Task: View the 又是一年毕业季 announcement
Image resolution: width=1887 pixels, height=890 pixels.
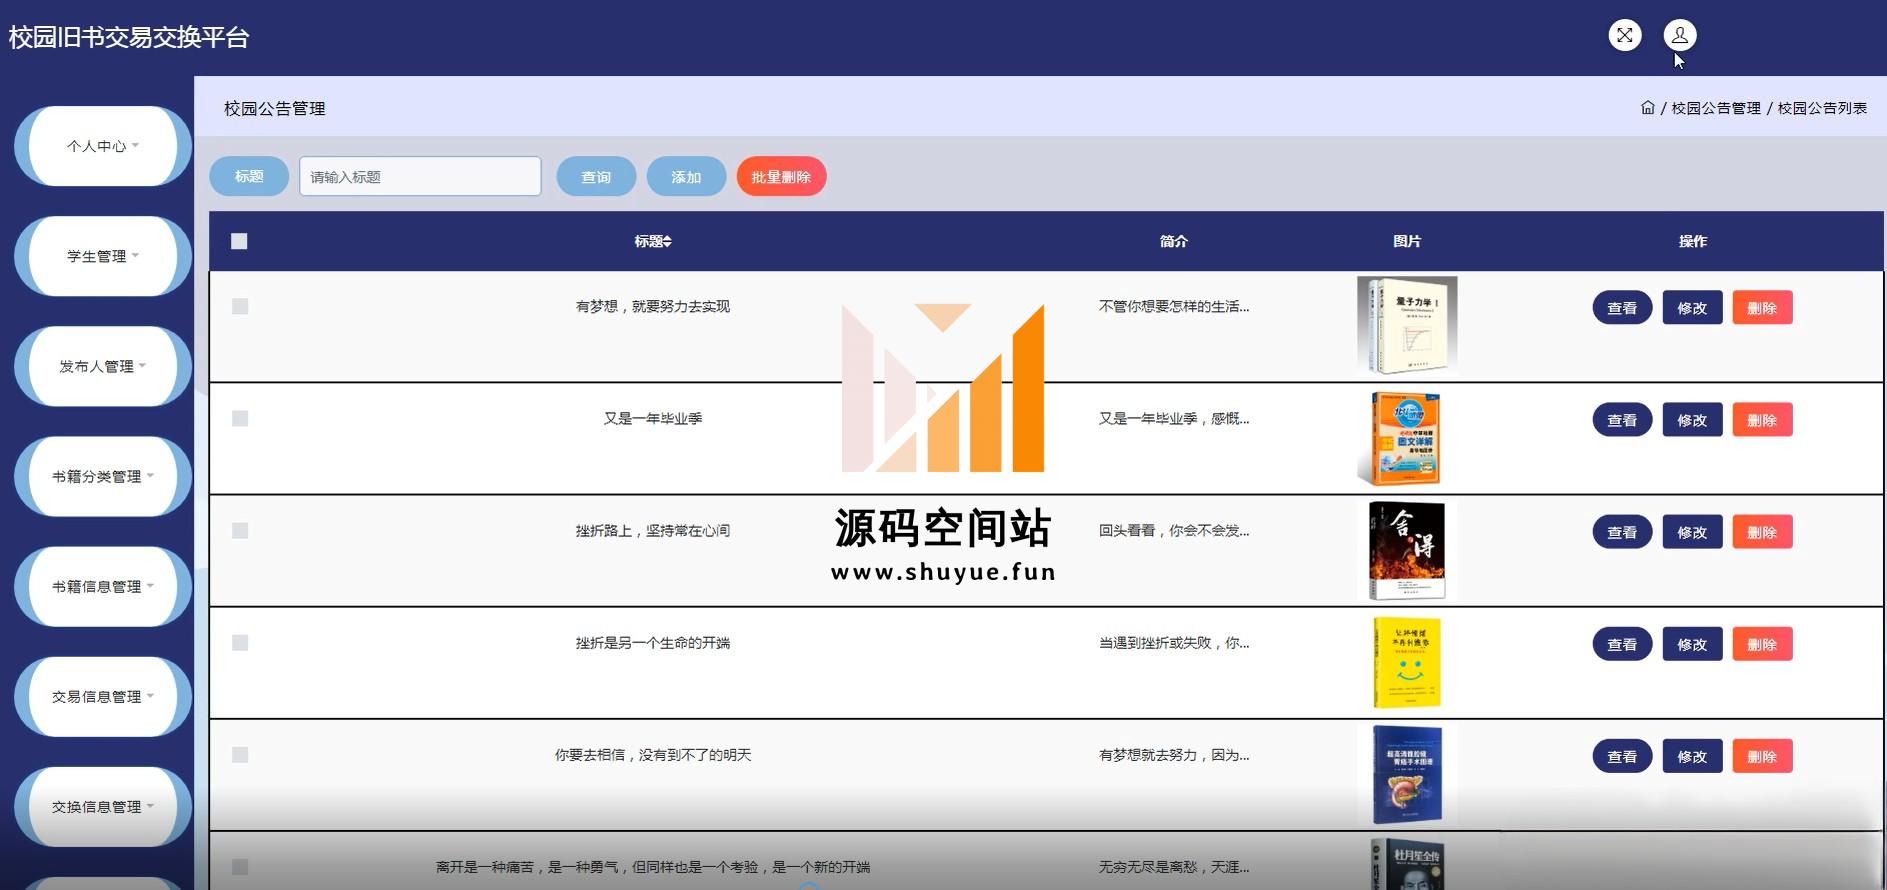Action: pos(1622,420)
